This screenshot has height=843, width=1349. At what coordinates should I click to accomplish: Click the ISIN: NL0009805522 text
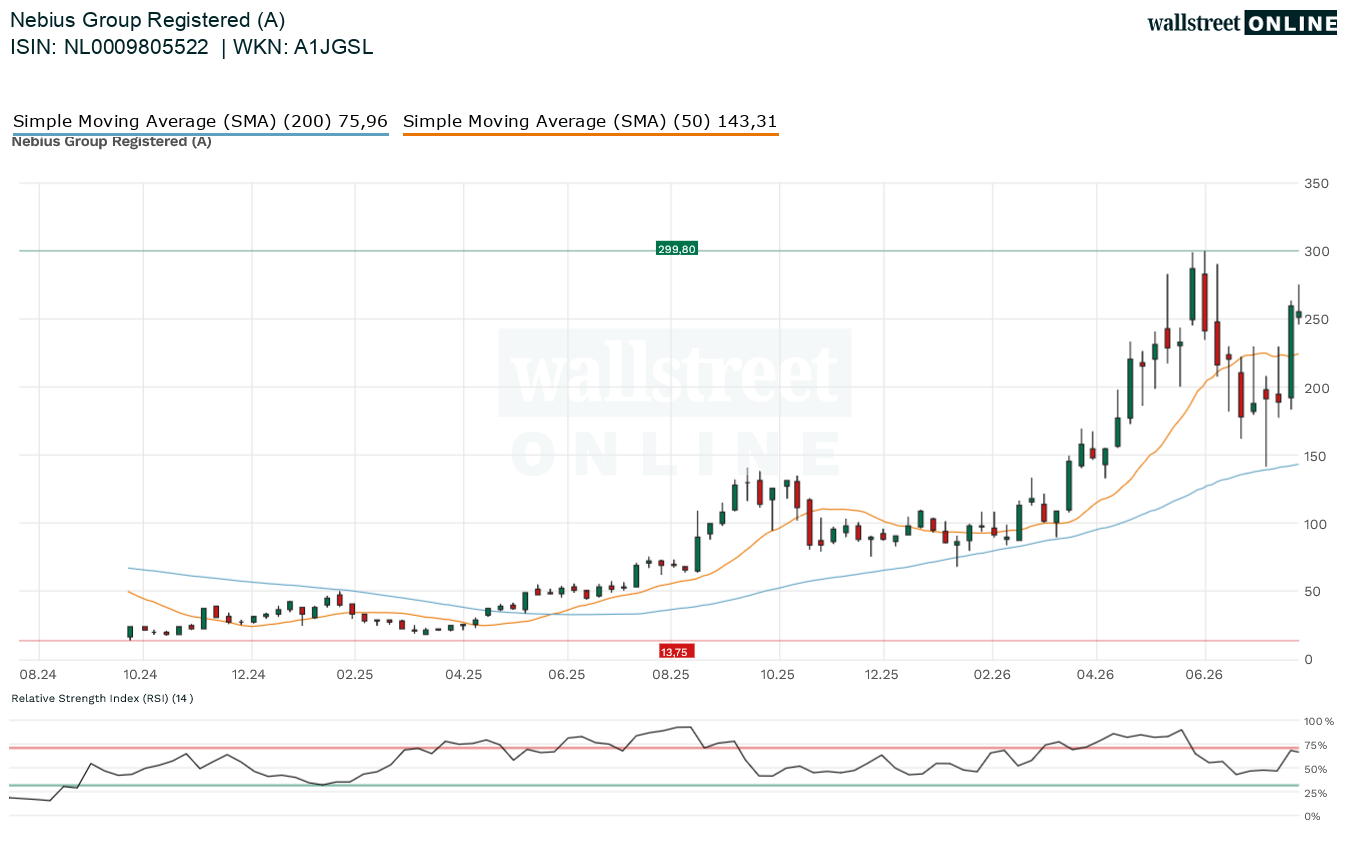click(x=110, y=47)
